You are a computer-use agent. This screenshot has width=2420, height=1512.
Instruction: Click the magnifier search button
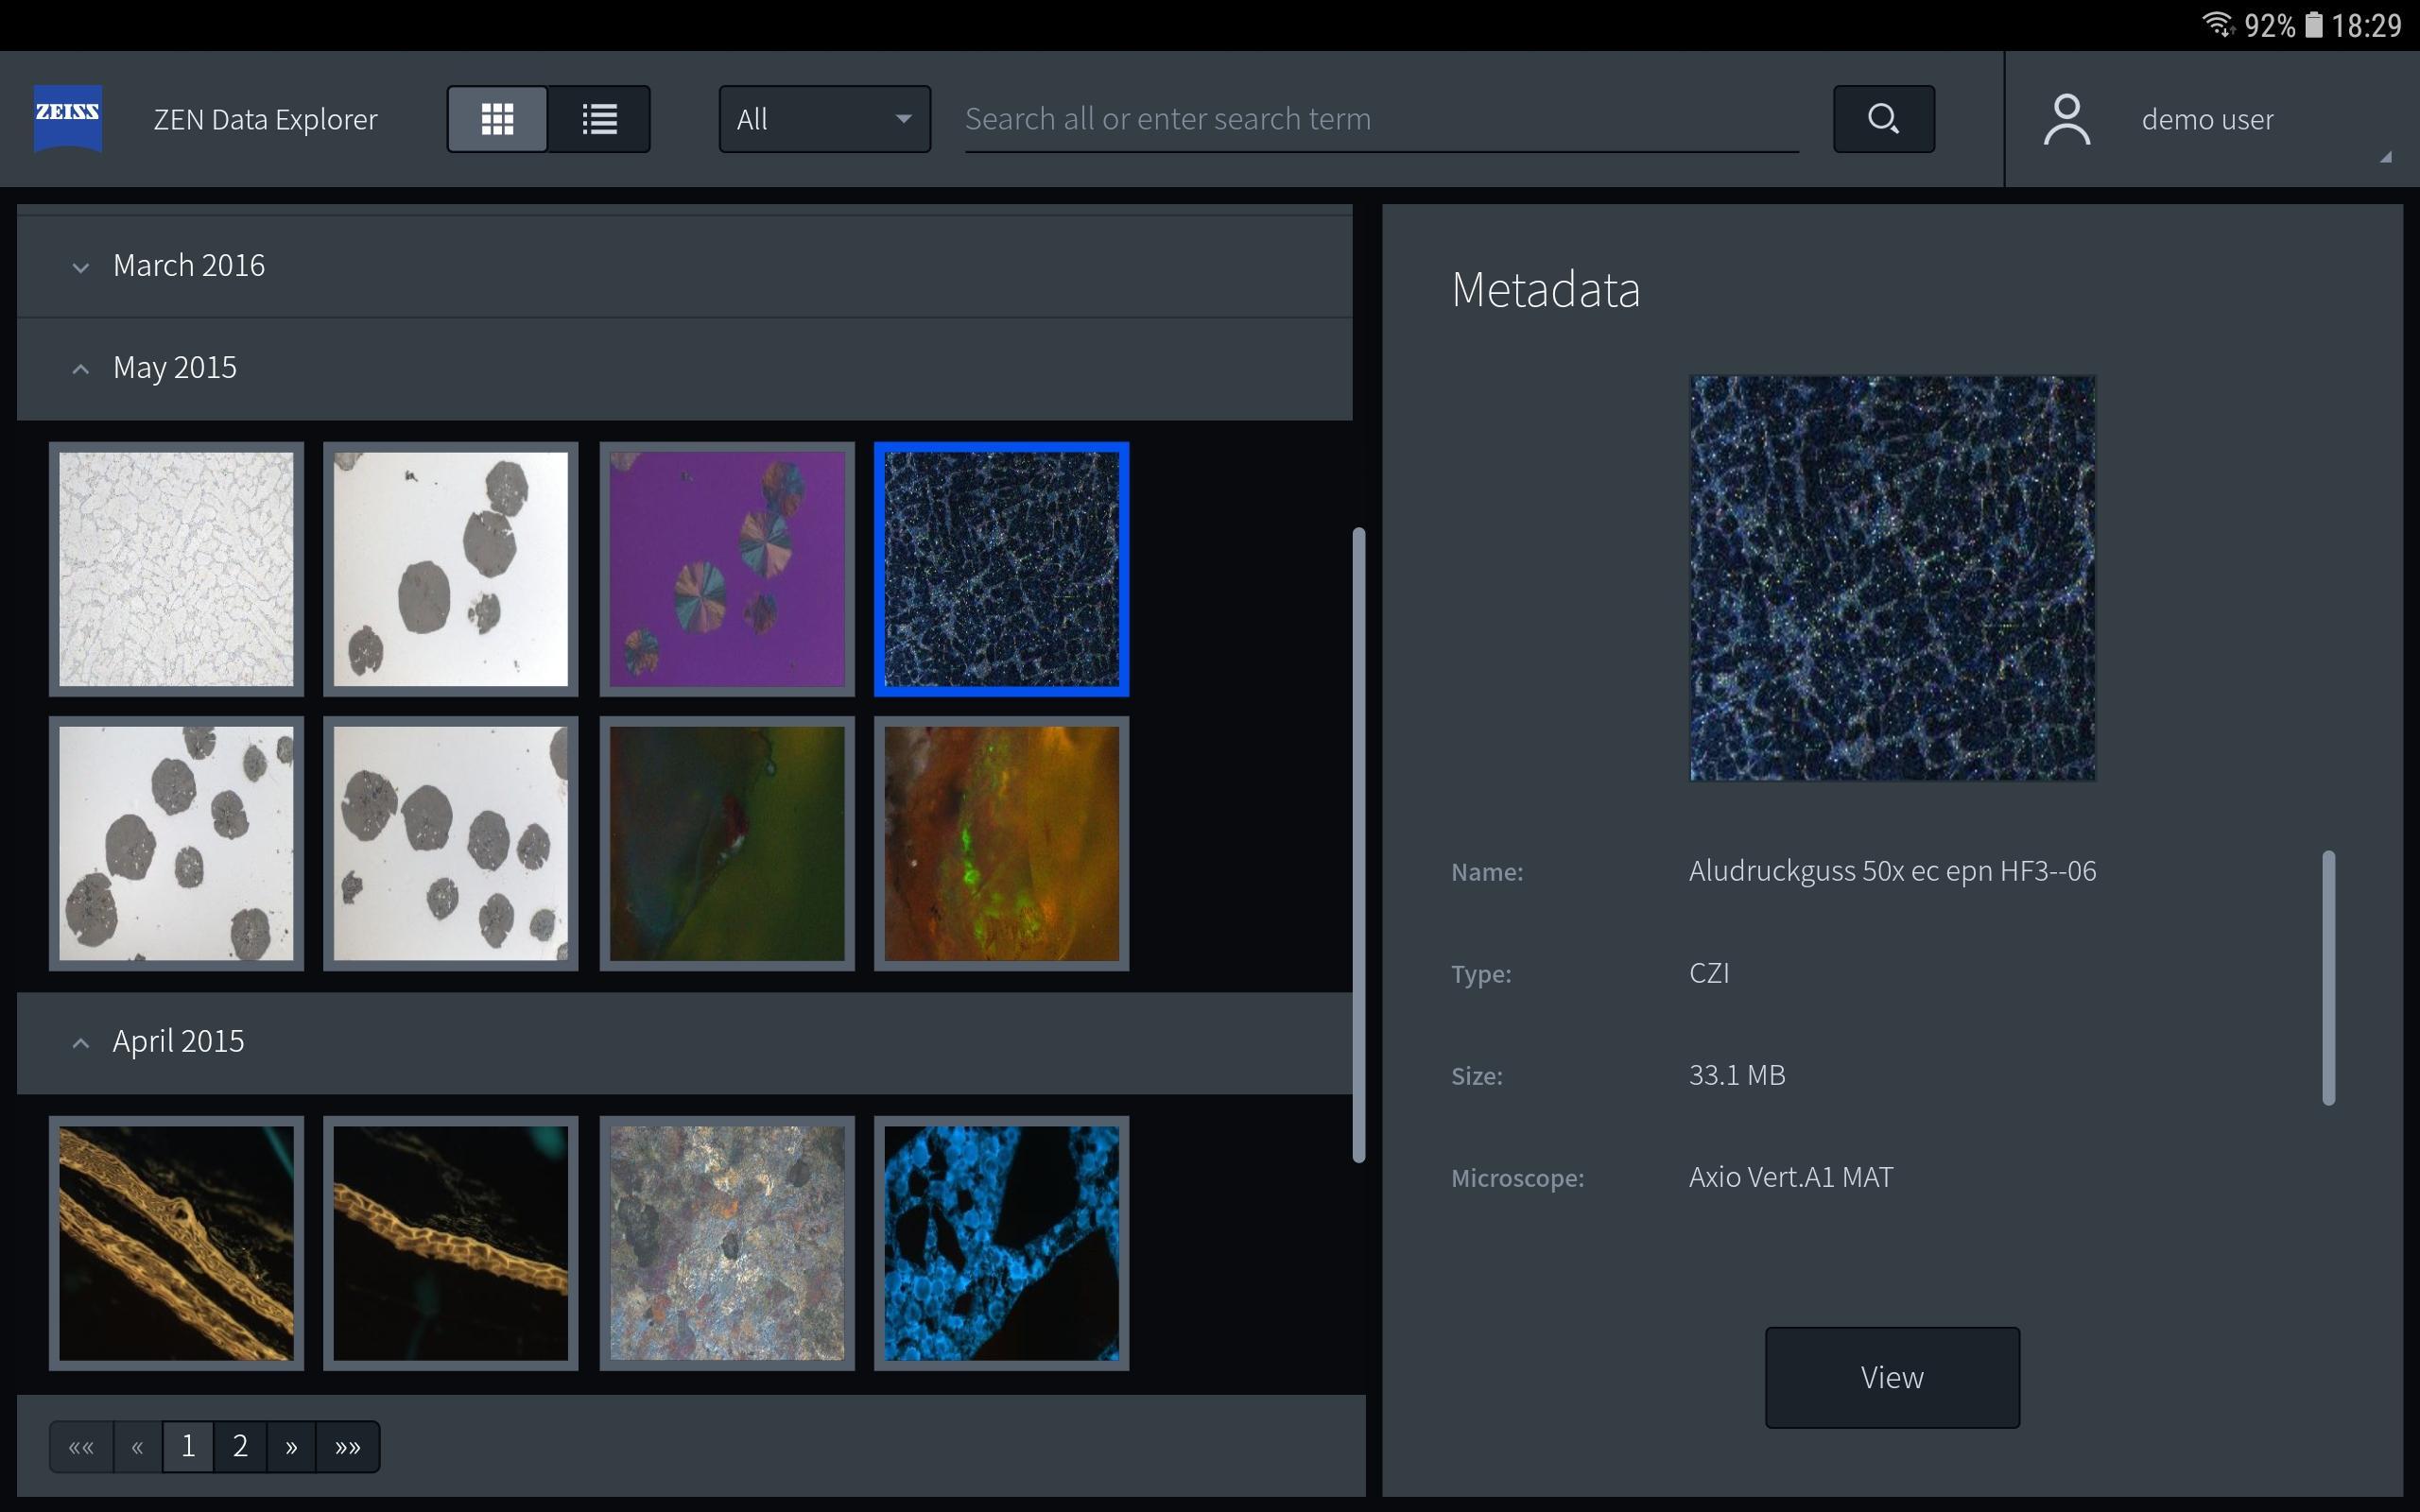(1883, 119)
